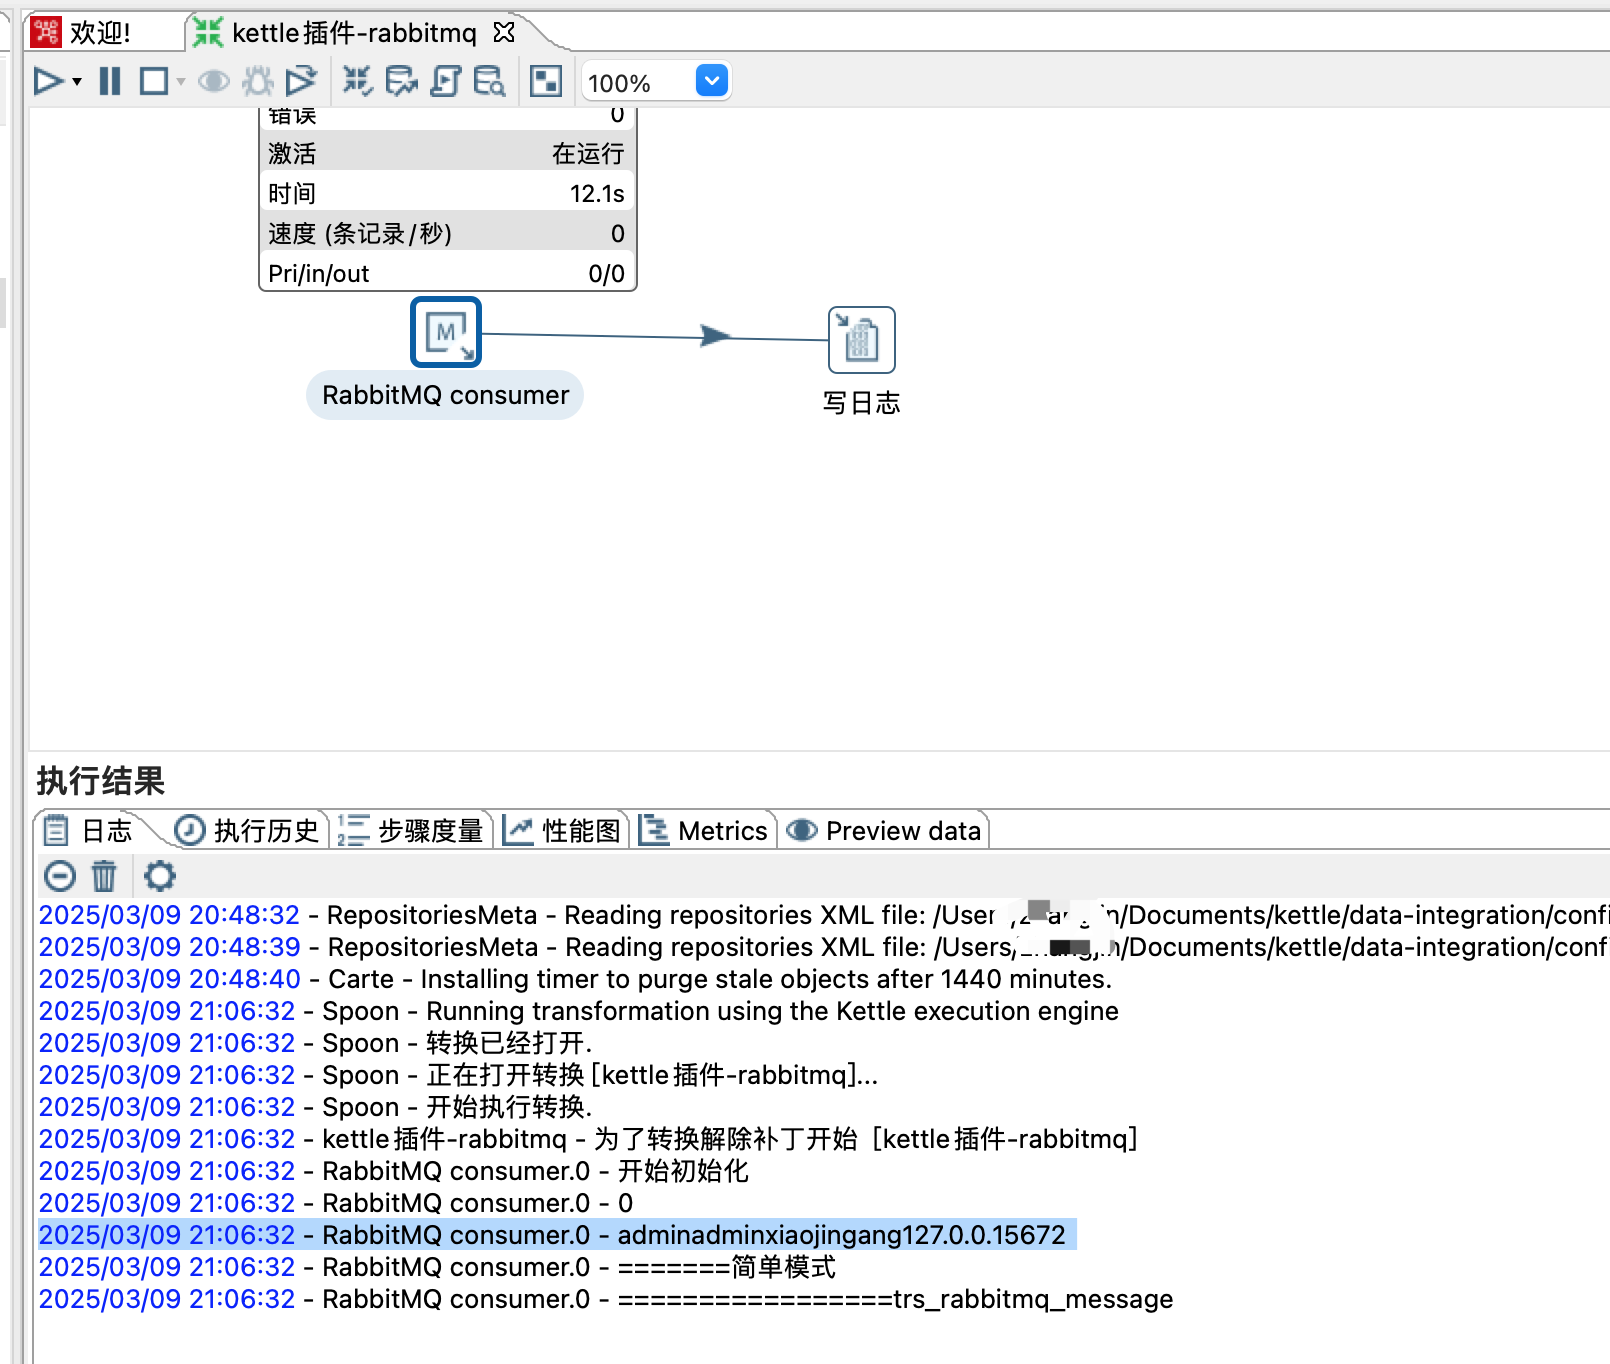Viewport: 1610px width, 1364px height.
Task: Click the log line containing 简单模式
Action: (x=437, y=1267)
